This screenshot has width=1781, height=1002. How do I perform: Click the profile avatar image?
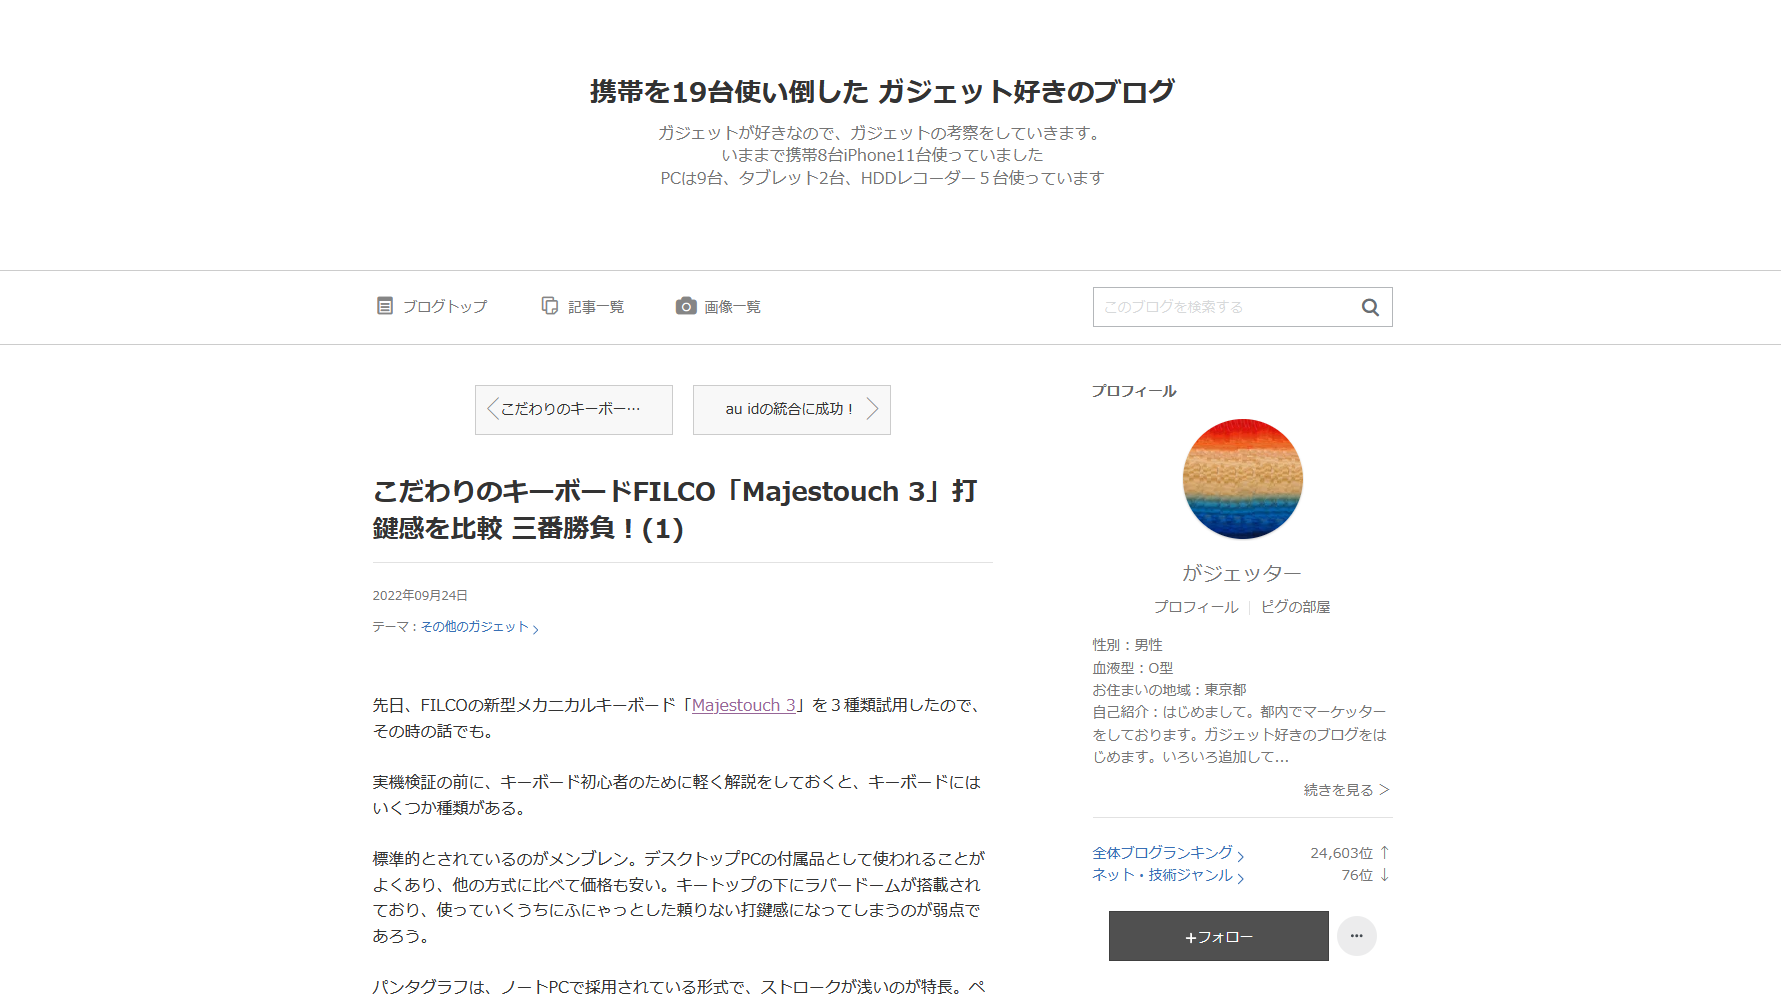click(1243, 479)
